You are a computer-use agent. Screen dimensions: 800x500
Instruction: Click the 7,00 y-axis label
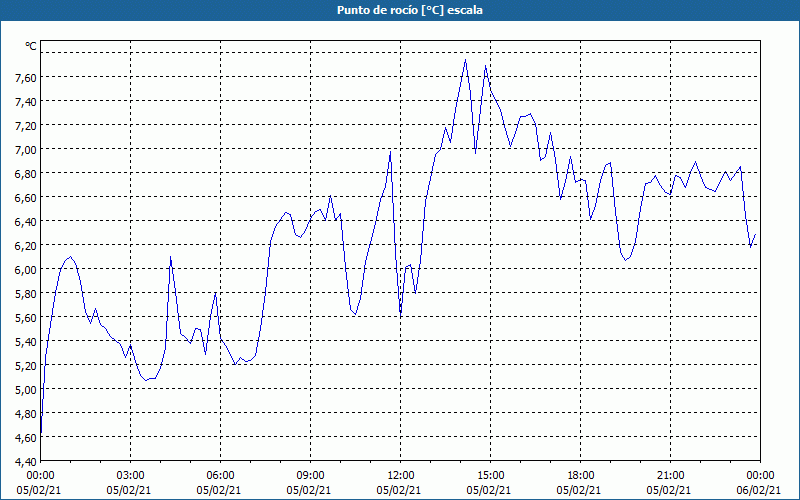(x=27, y=149)
